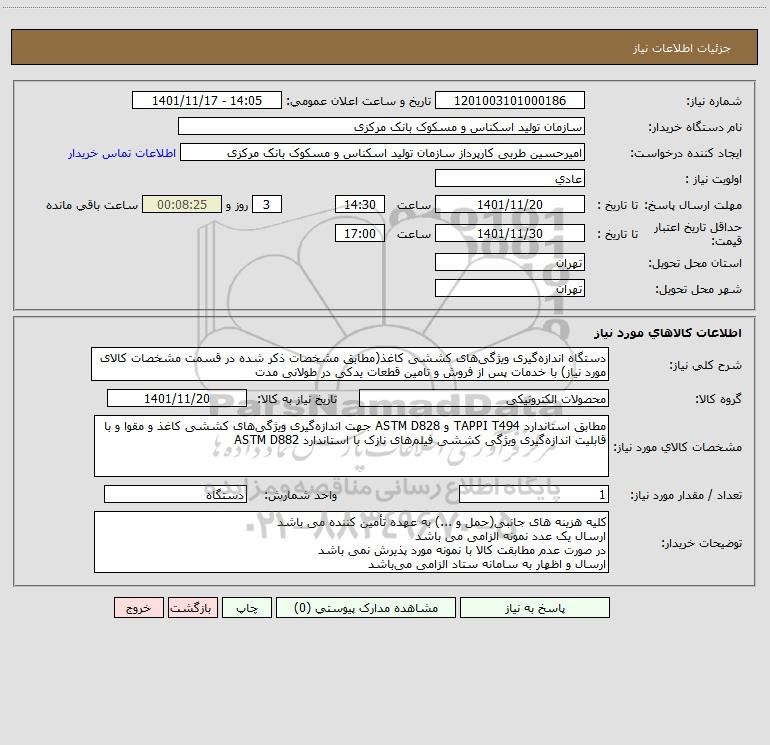
Task: Click the چاپ print button
Action: [x=247, y=607]
